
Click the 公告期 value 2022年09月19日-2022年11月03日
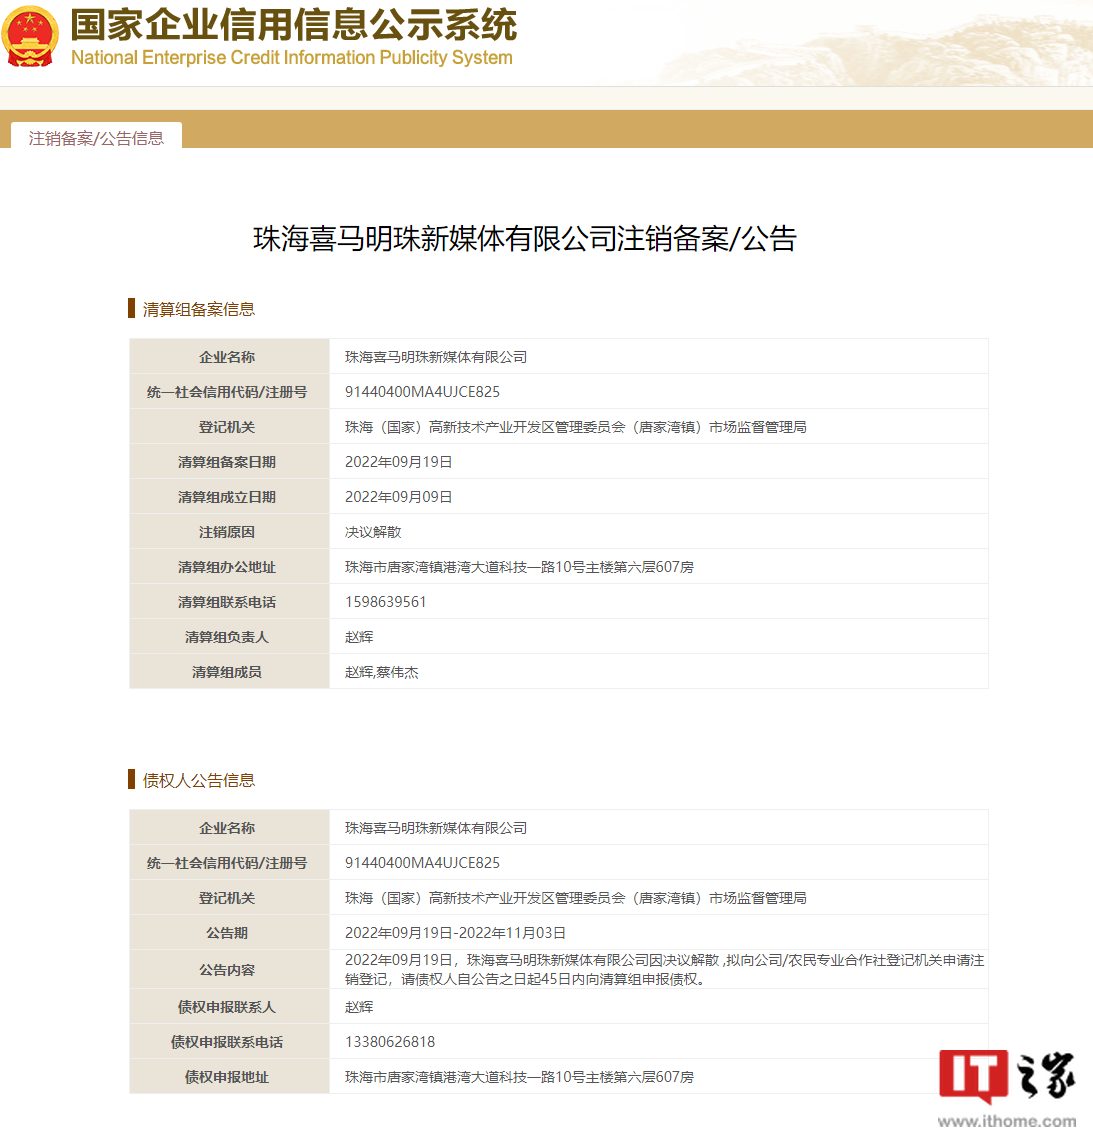pos(455,933)
